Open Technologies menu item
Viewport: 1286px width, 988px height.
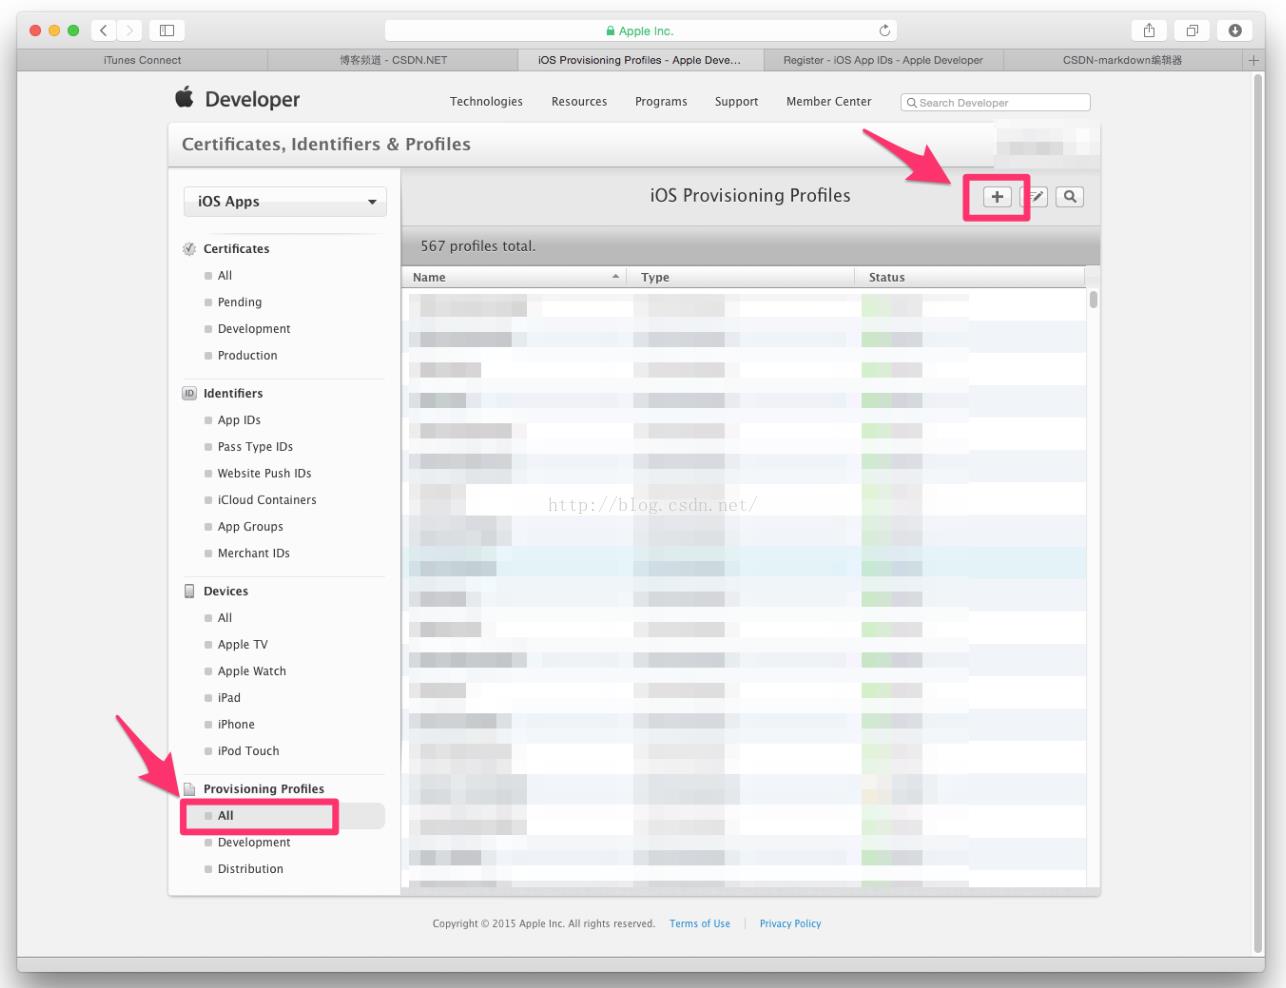coord(486,102)
